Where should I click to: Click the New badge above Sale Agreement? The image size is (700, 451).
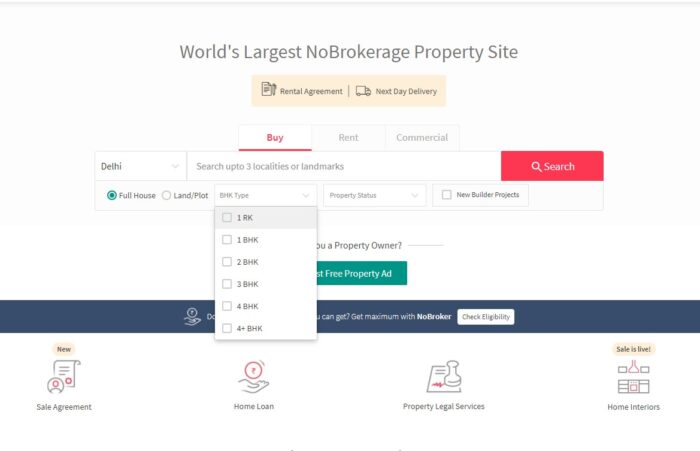pos(64,349)
